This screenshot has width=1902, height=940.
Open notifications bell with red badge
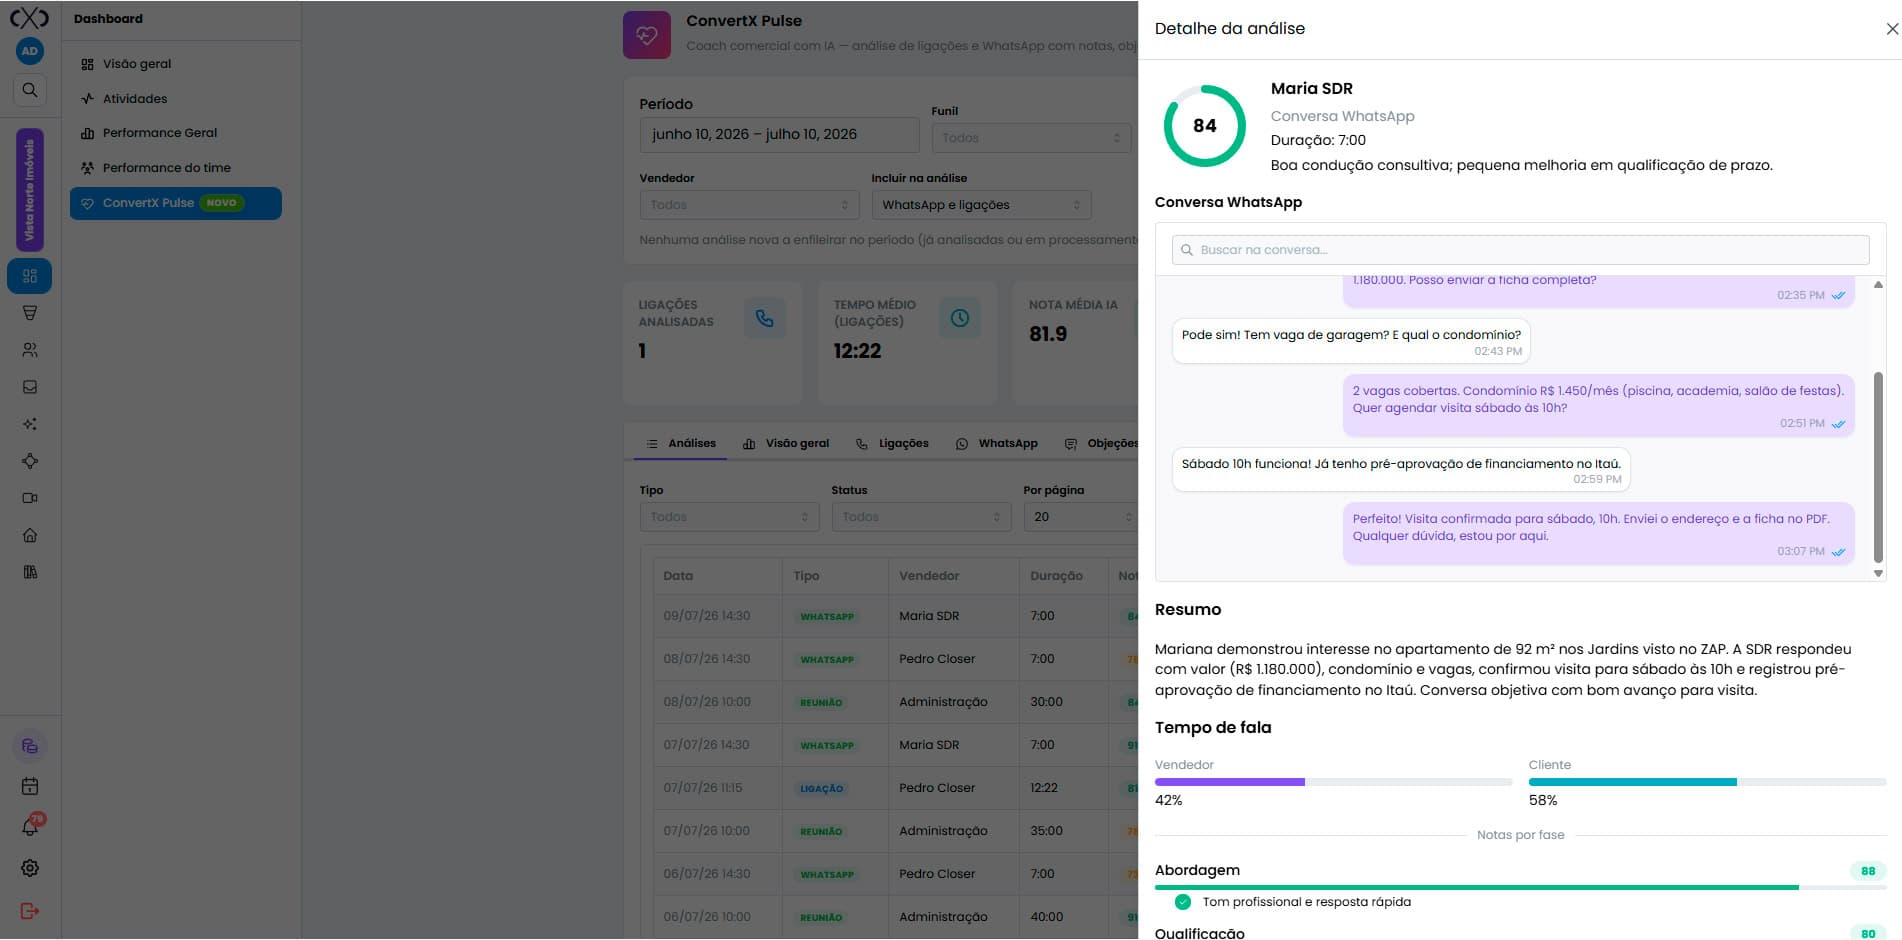30,827
